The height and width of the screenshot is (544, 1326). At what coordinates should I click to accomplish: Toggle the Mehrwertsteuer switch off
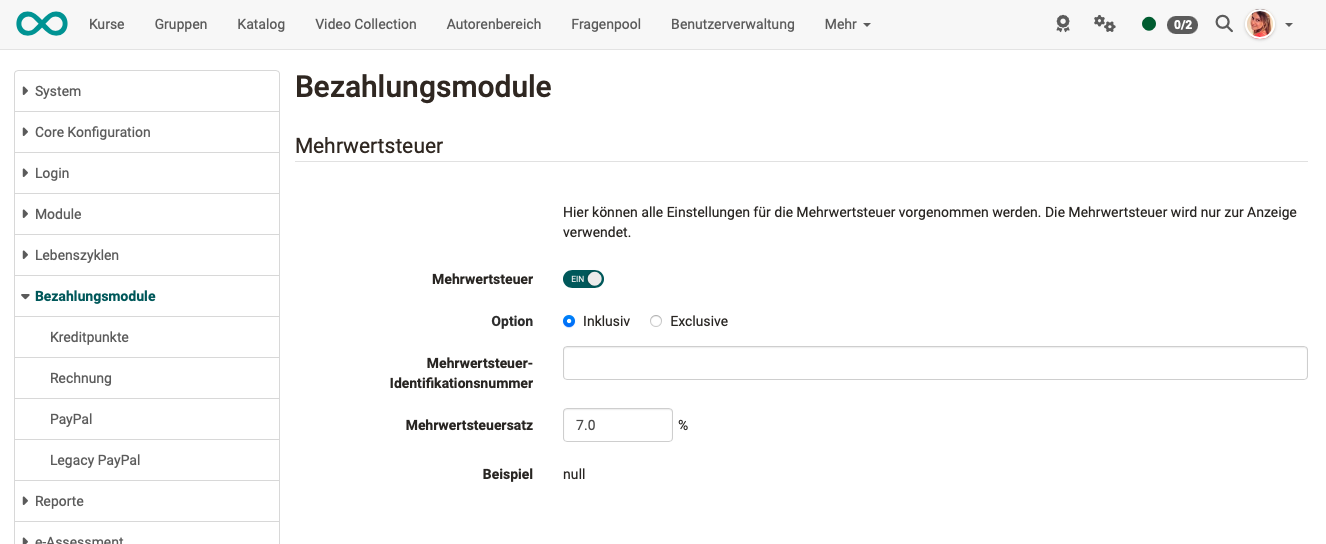584,279
